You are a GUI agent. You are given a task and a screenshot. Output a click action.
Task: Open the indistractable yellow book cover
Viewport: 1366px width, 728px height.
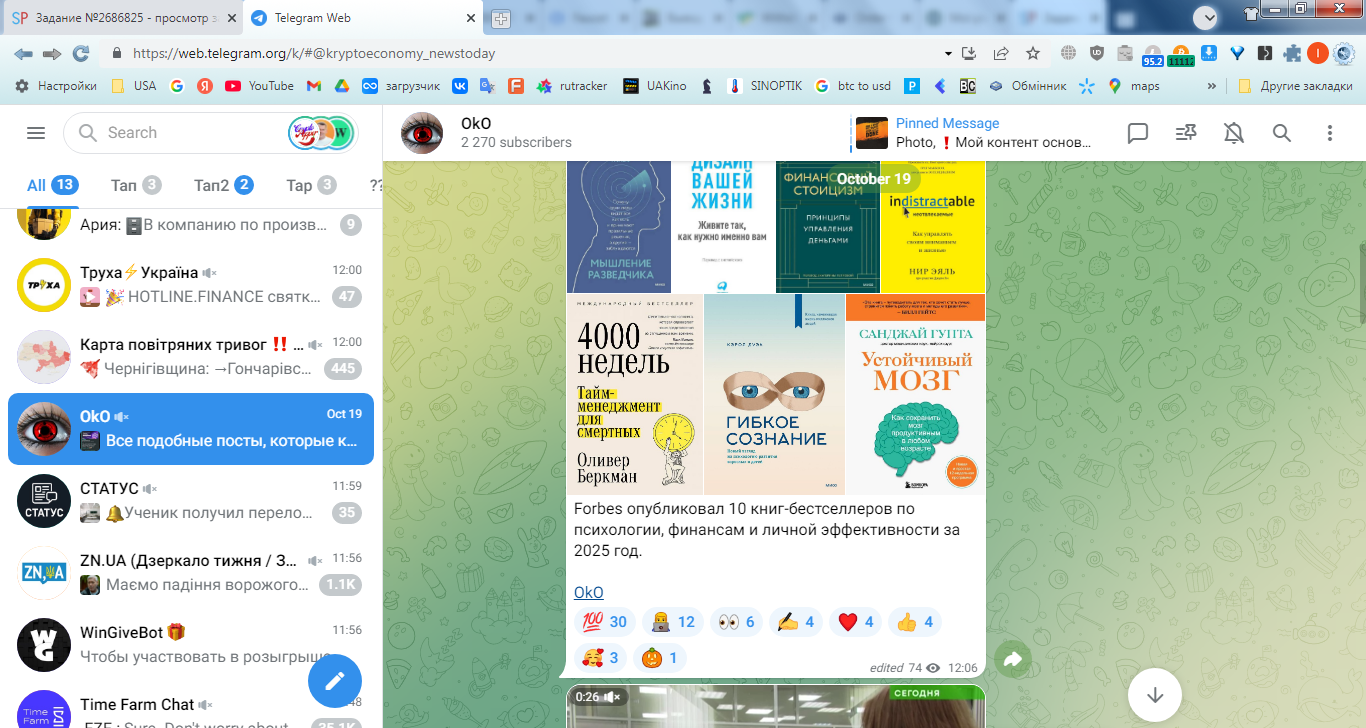tap(933, 227)
